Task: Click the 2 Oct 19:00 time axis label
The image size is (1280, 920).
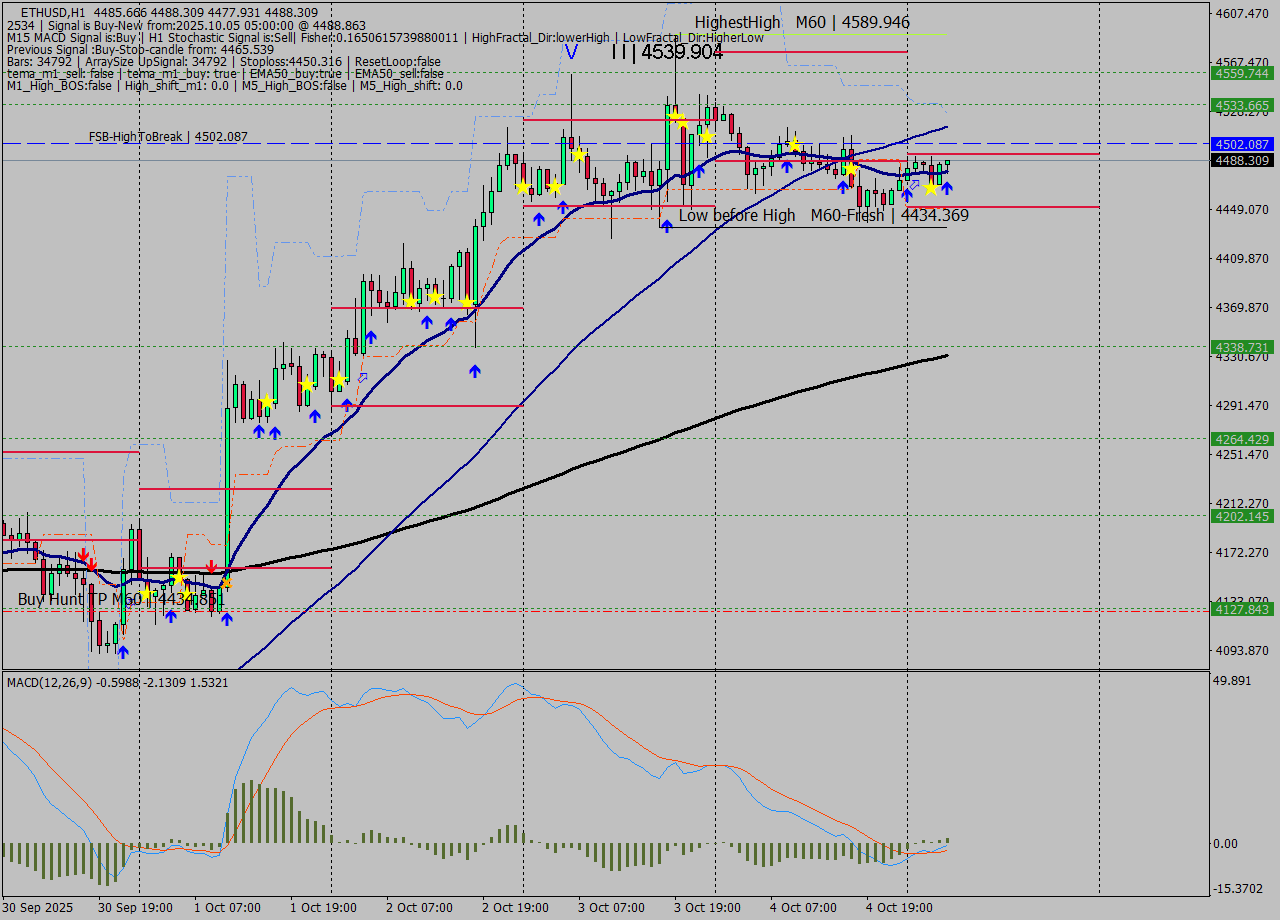Action: (515, 908)
